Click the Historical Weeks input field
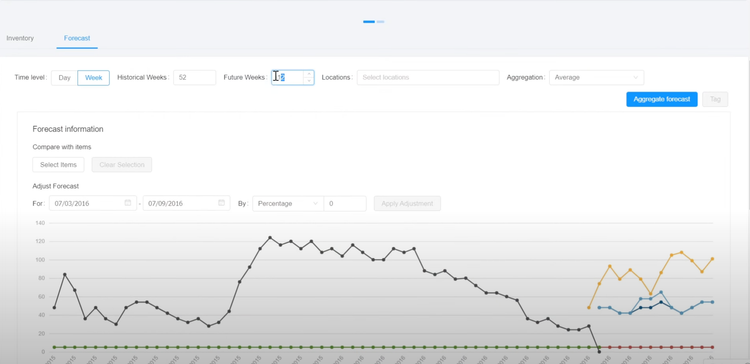Screen dimensions: 750x364 pos(195,77)
